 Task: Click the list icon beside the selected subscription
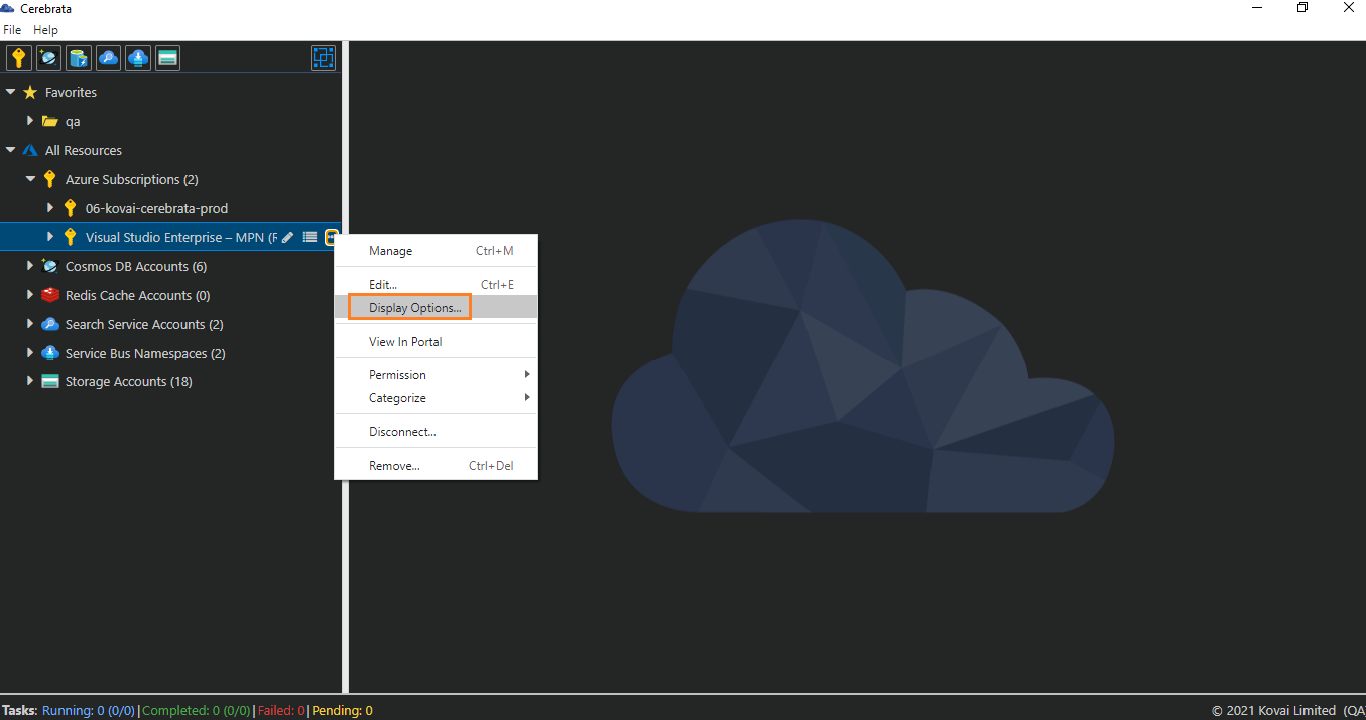(309, 237)
